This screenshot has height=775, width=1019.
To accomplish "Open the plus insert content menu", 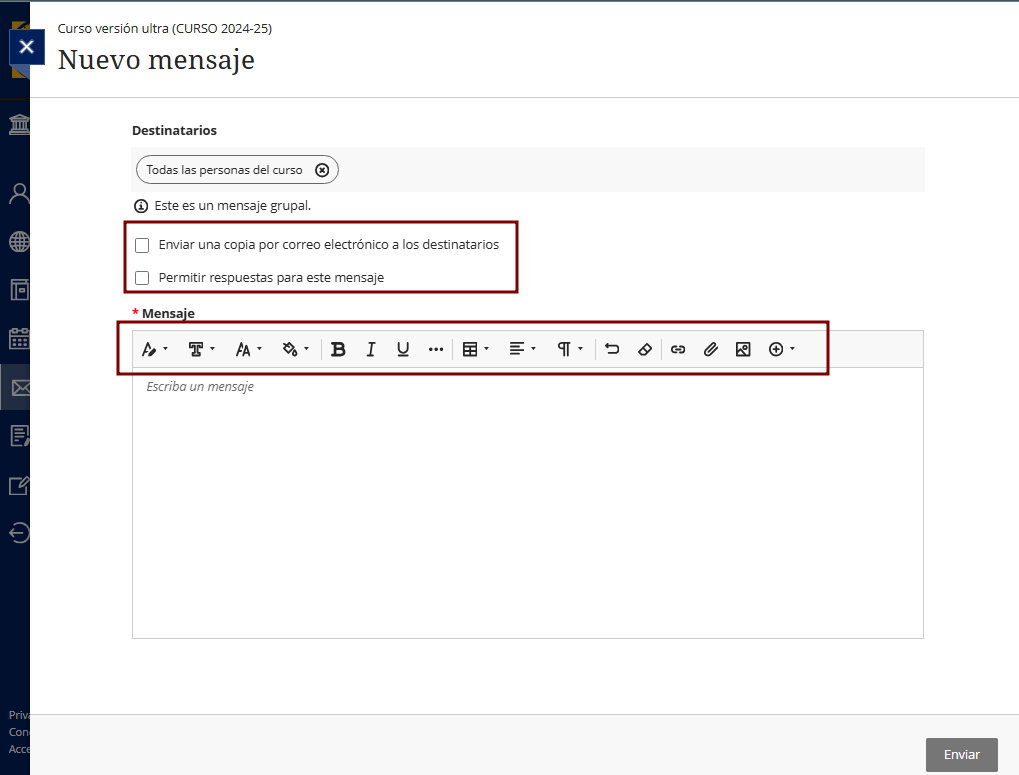I will coord(781,349).
